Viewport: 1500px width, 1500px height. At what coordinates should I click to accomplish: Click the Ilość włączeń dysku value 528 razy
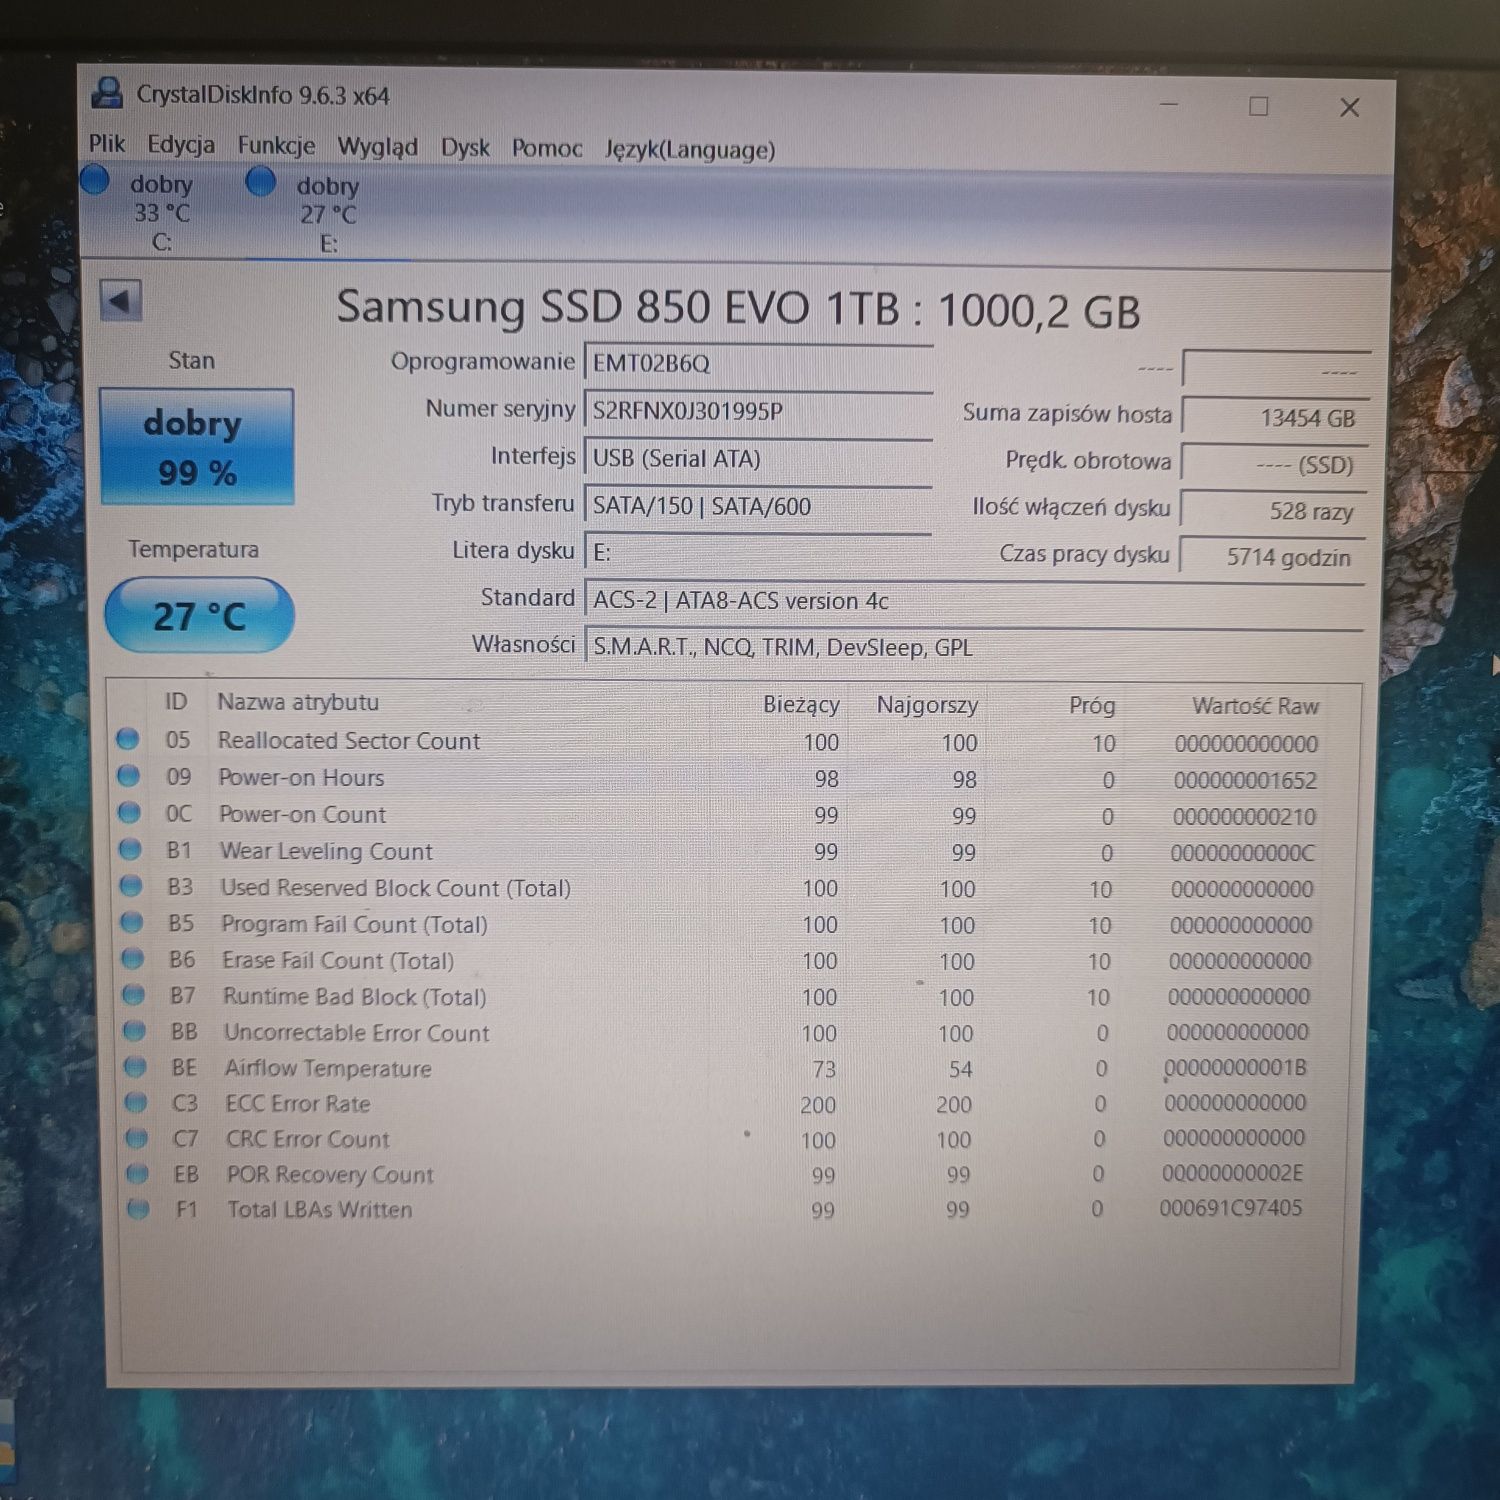point(1273,511)
